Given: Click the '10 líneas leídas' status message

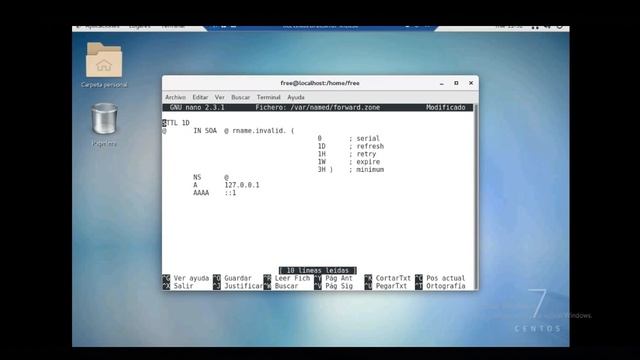Looking at the screenshot, I should tap(318, 270).
